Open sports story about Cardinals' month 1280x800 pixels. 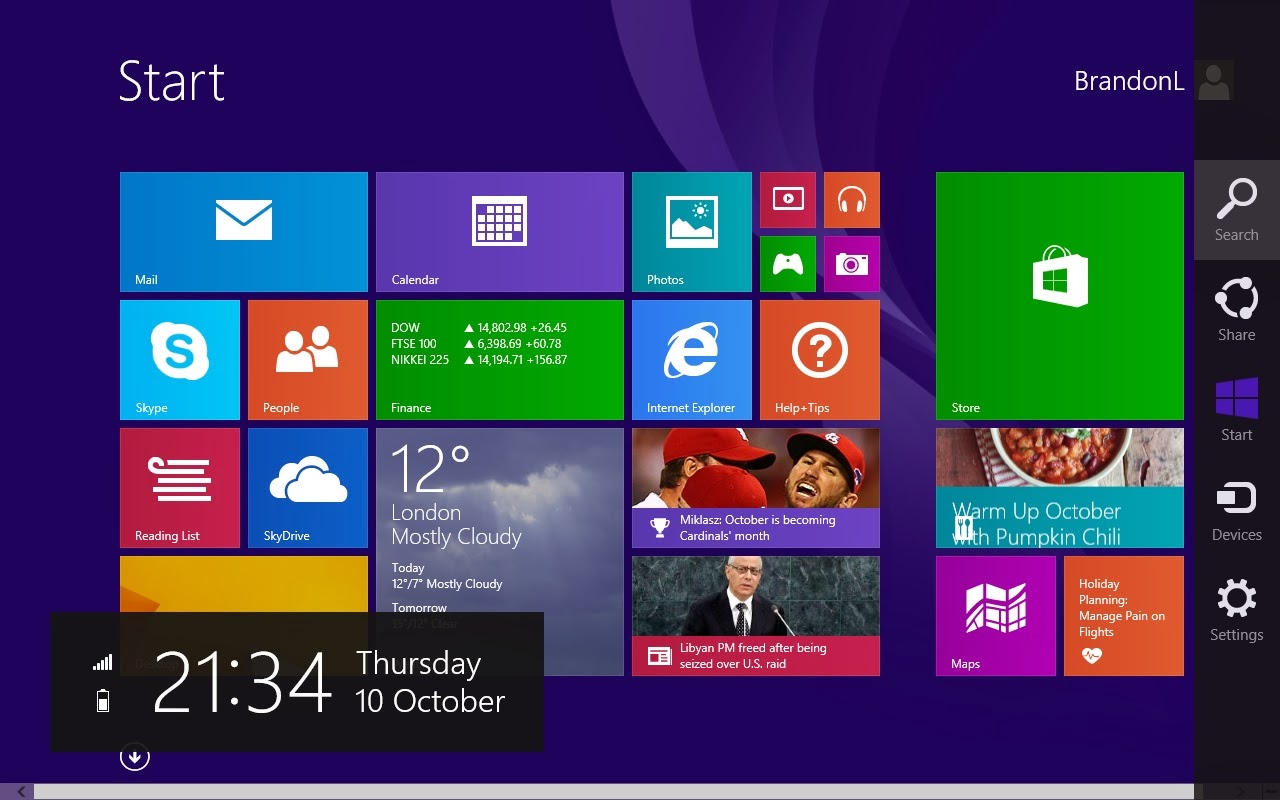point(756,488)
